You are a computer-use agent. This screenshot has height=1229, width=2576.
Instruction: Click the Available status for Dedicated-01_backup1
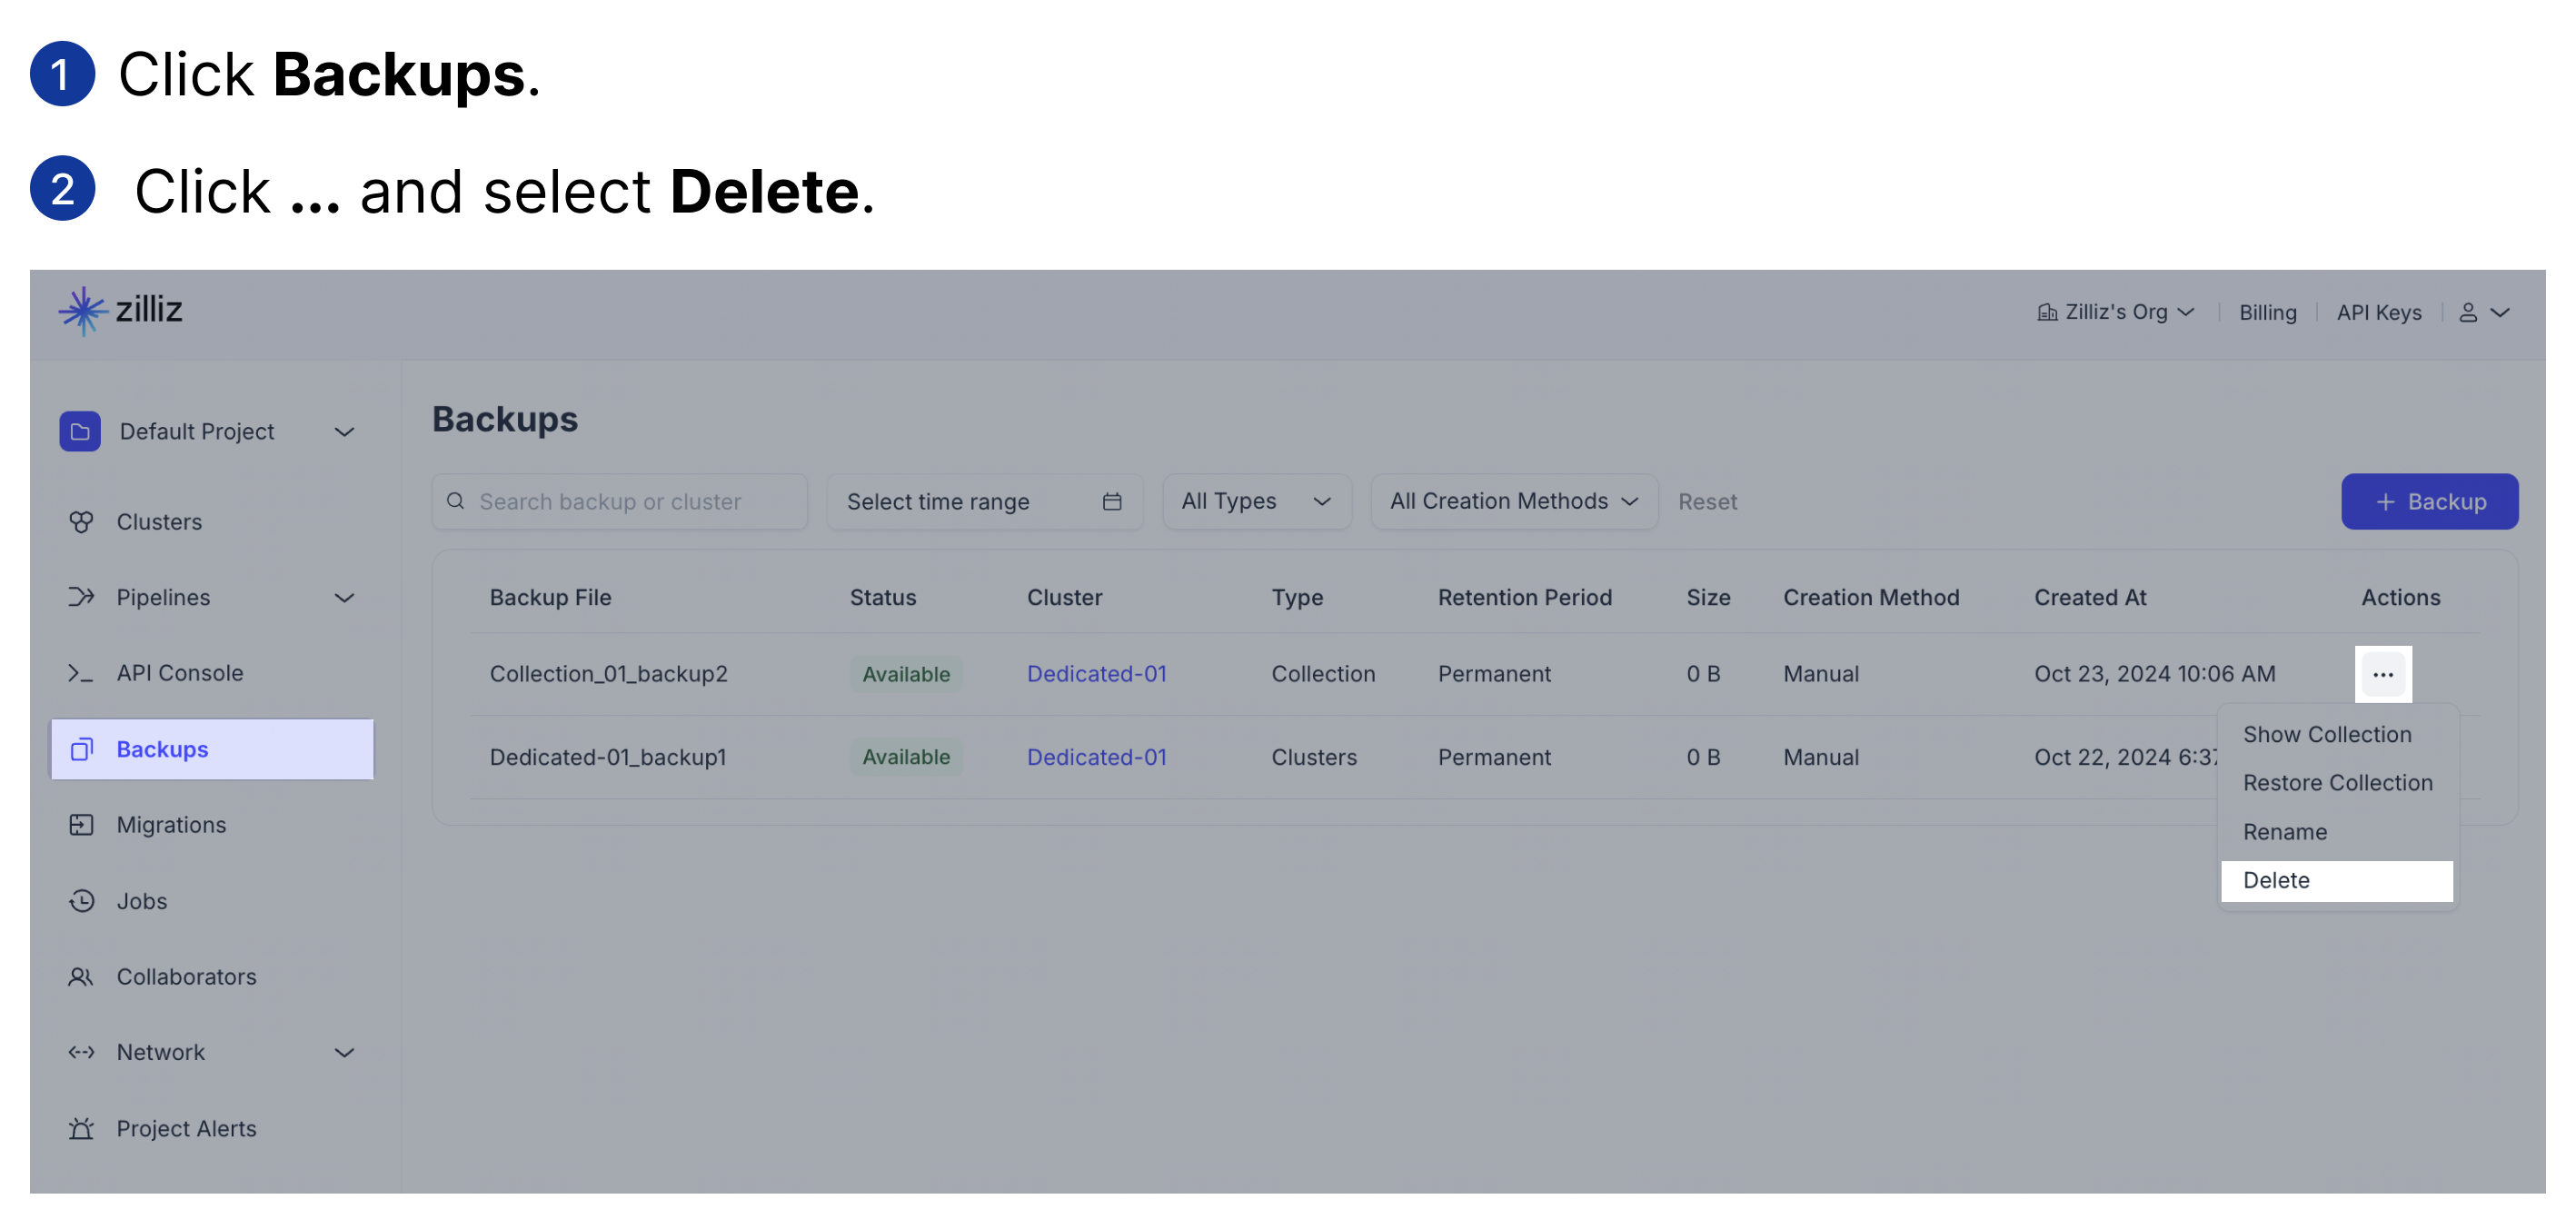point(906,758)
